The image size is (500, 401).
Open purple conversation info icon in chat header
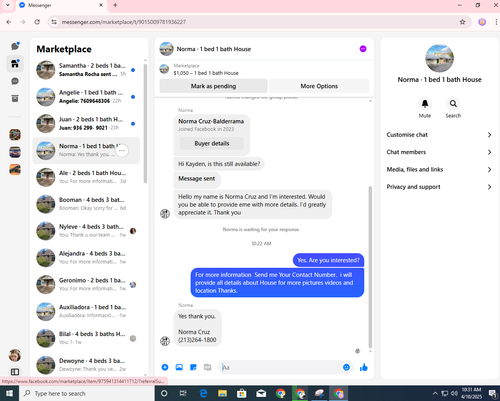363,49
